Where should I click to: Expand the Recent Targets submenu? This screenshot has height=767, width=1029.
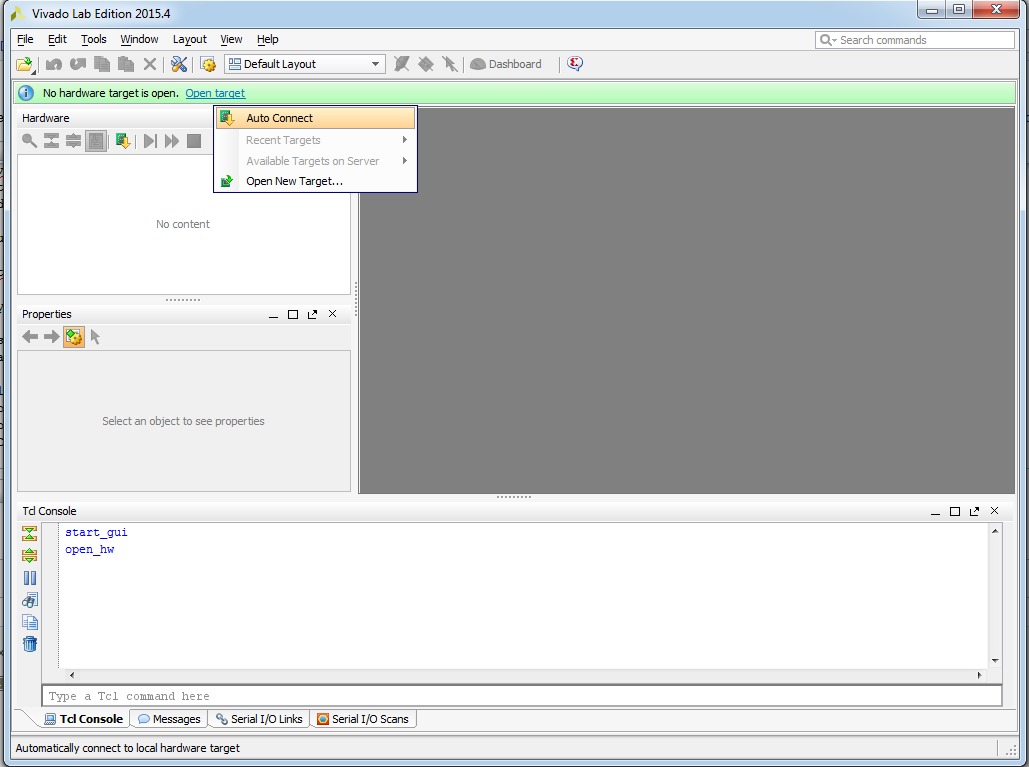pos(316,140)
